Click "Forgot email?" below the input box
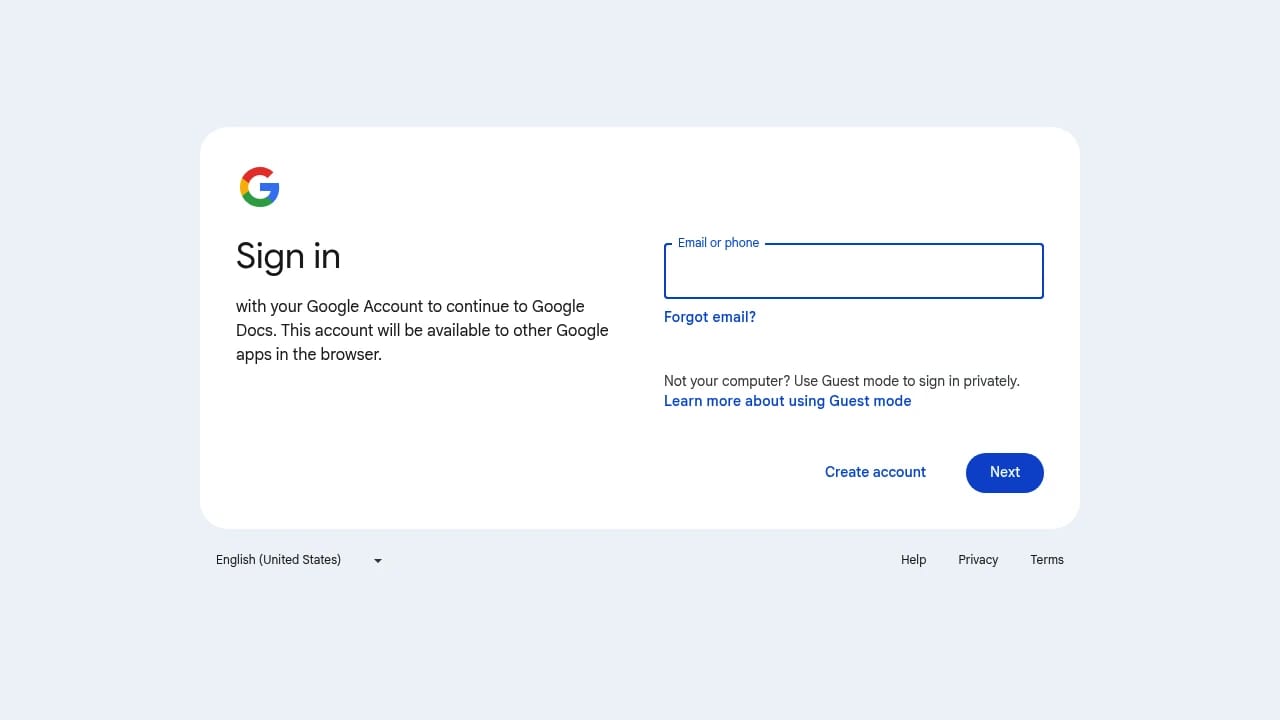The image size is (1280, 720). pyautogui.click(x=710, y=317)
